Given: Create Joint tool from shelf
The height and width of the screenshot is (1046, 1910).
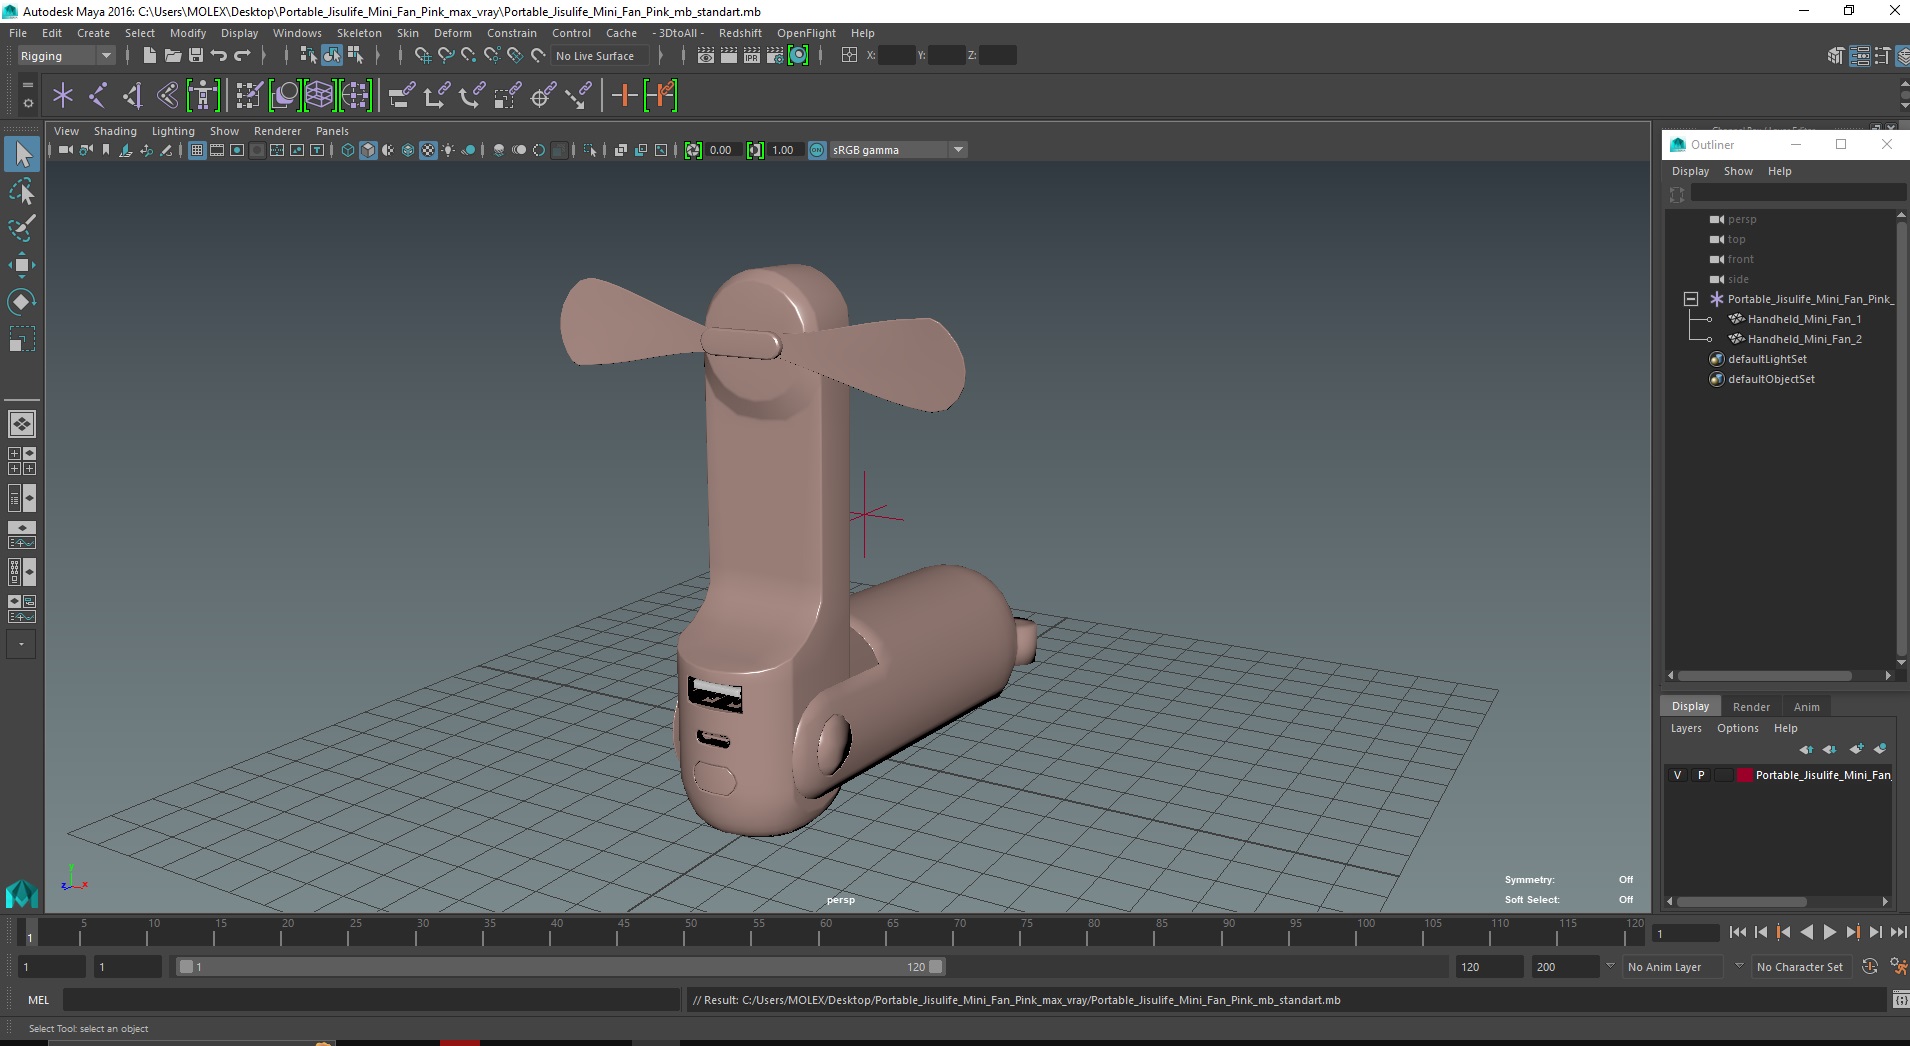Looking at the screenshot, I should tap(98, 96).
